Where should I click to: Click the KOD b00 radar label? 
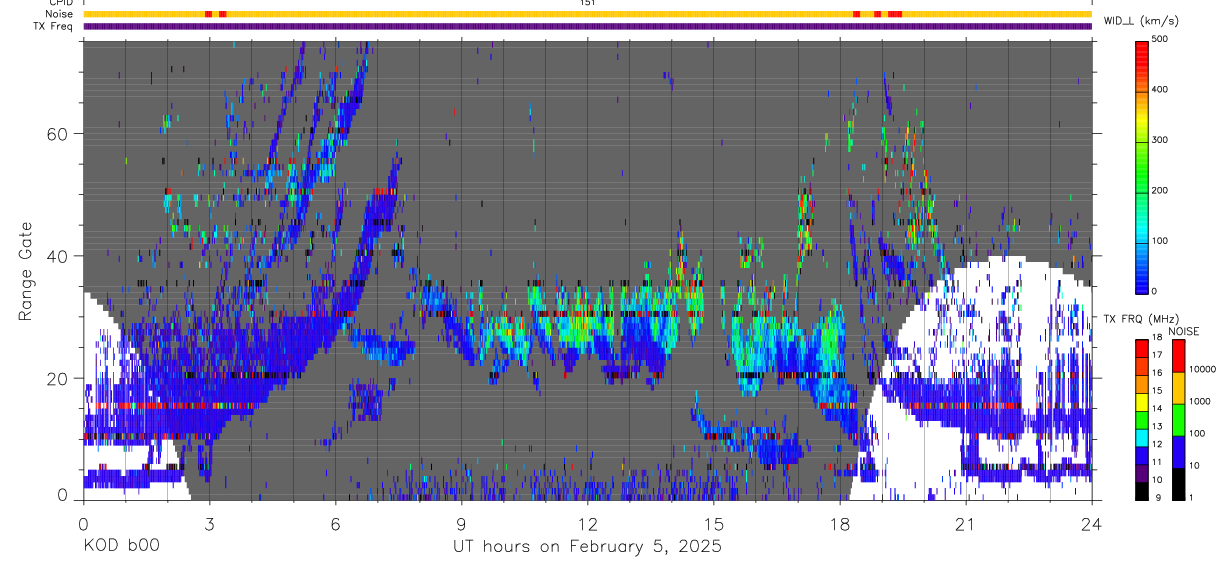click(x=121, y=547)
